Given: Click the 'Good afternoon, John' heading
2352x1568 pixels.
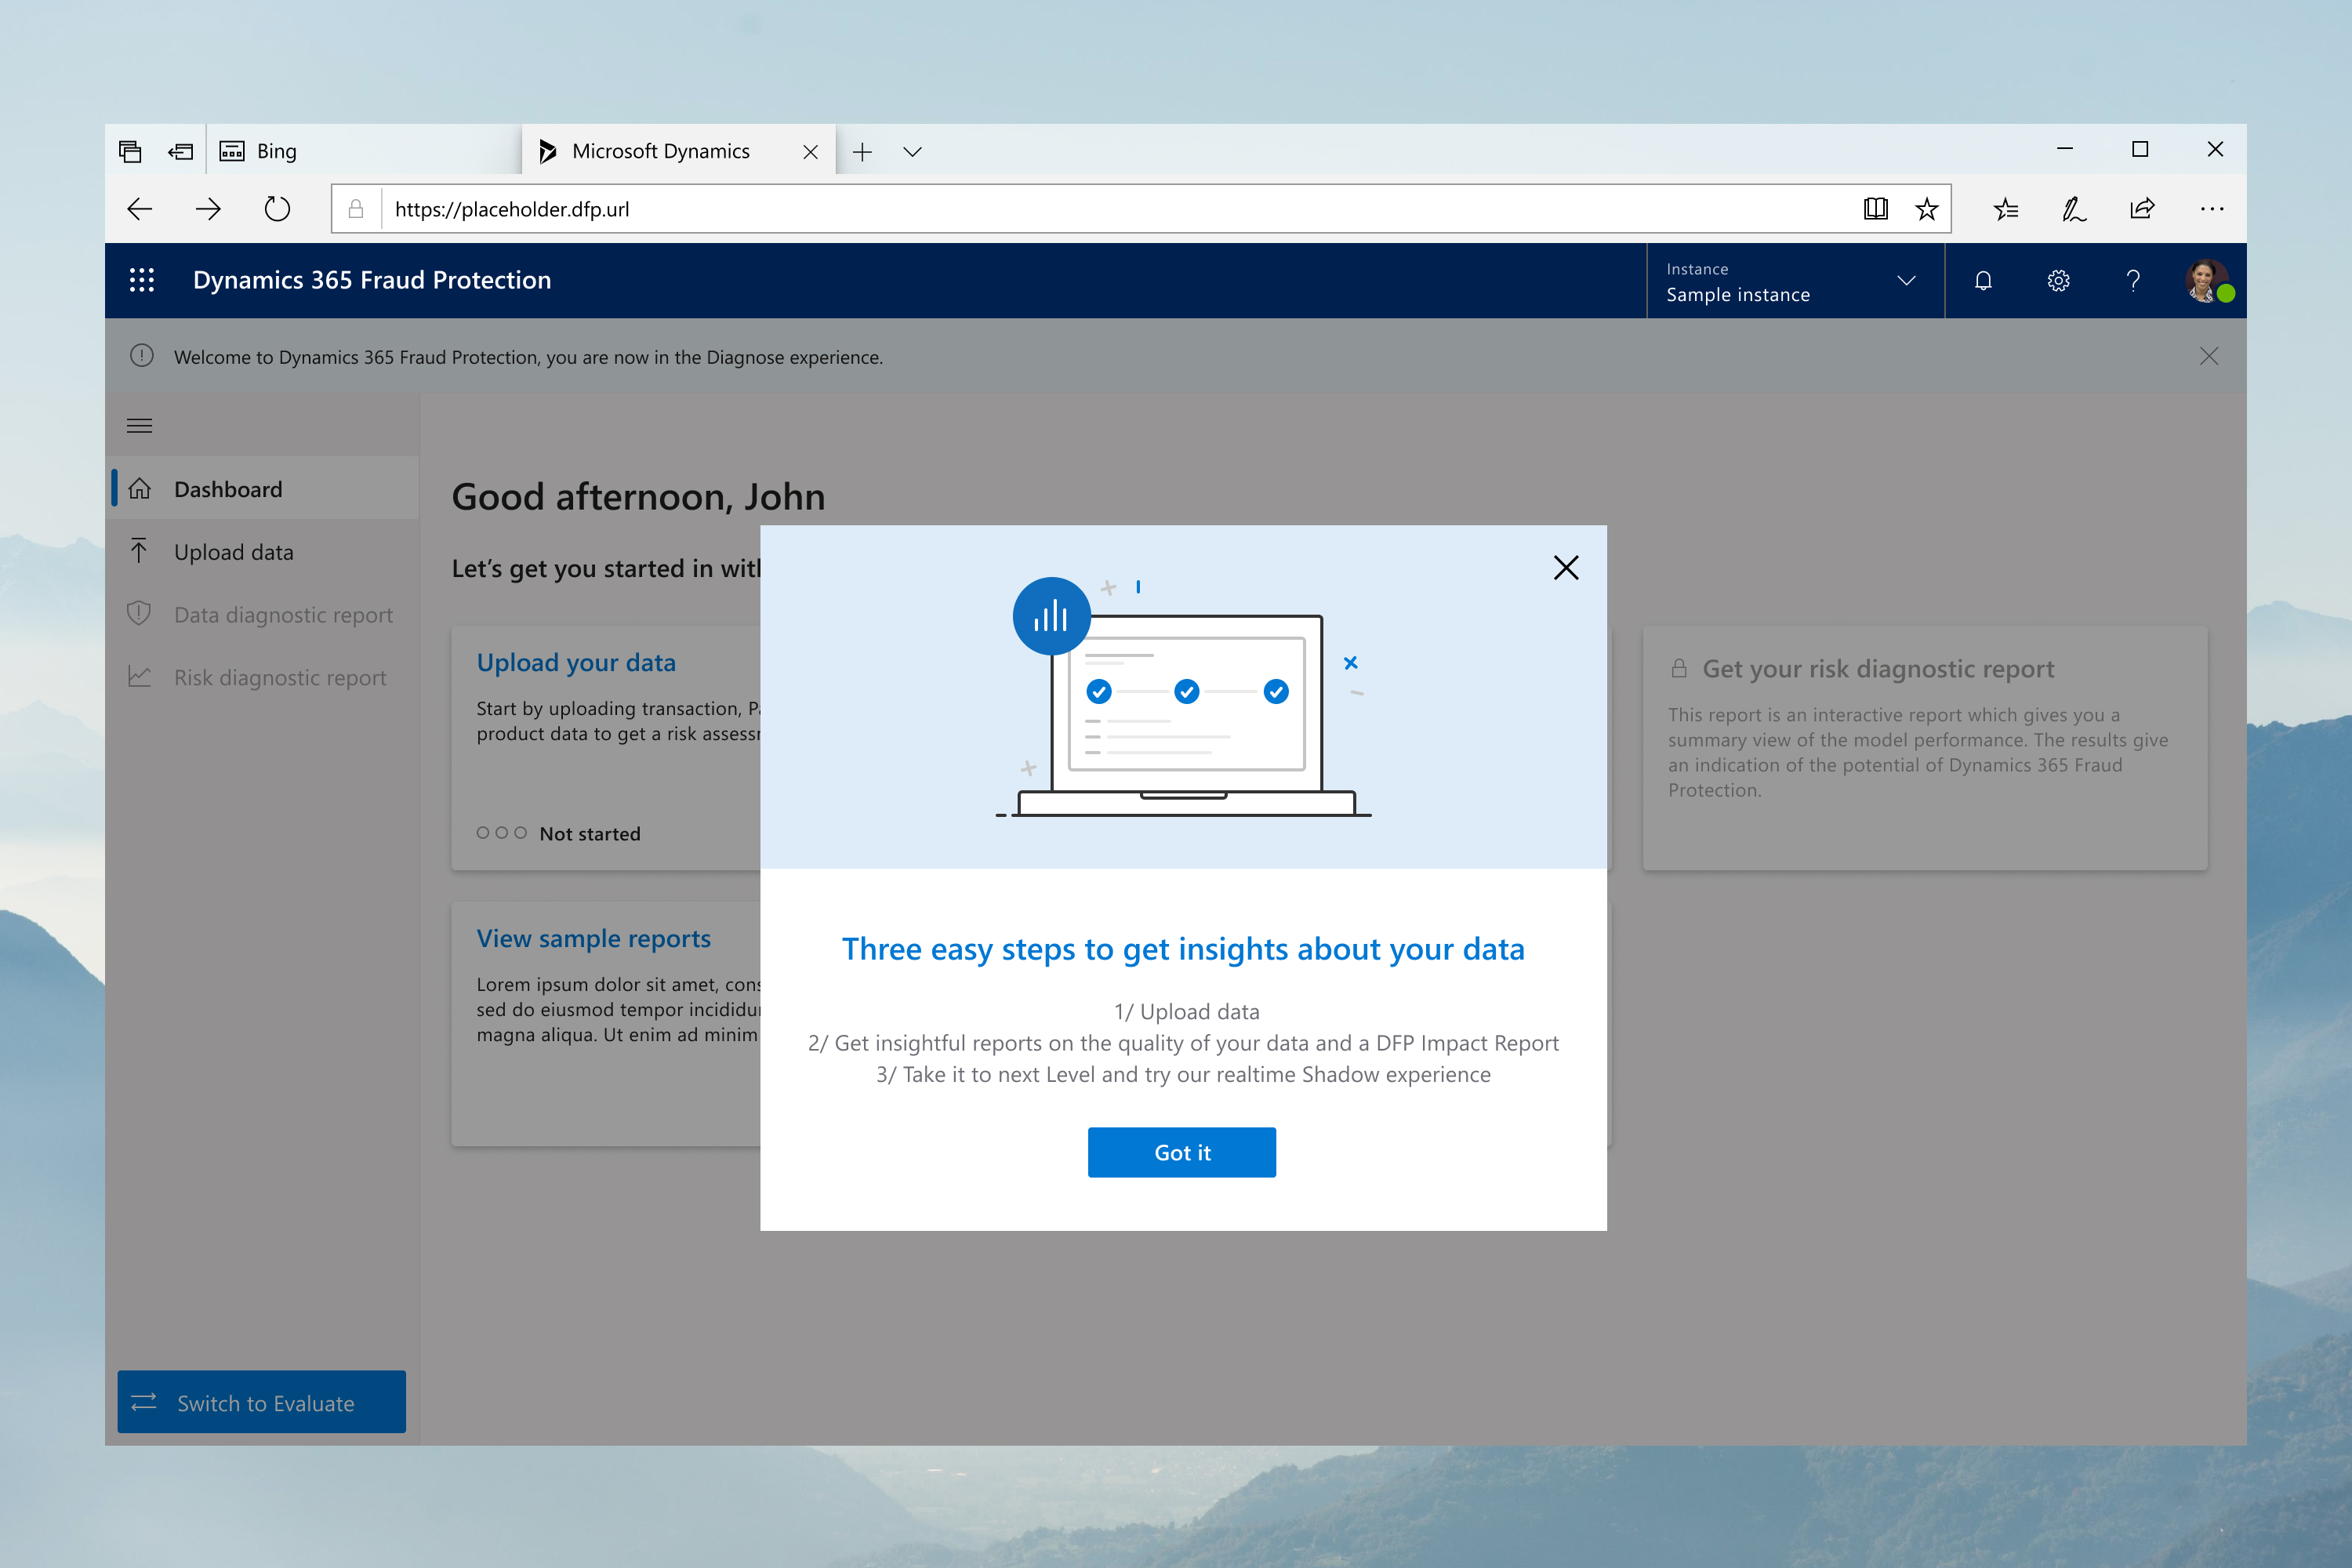Looking at the screenshot, I should pos(638,497).
